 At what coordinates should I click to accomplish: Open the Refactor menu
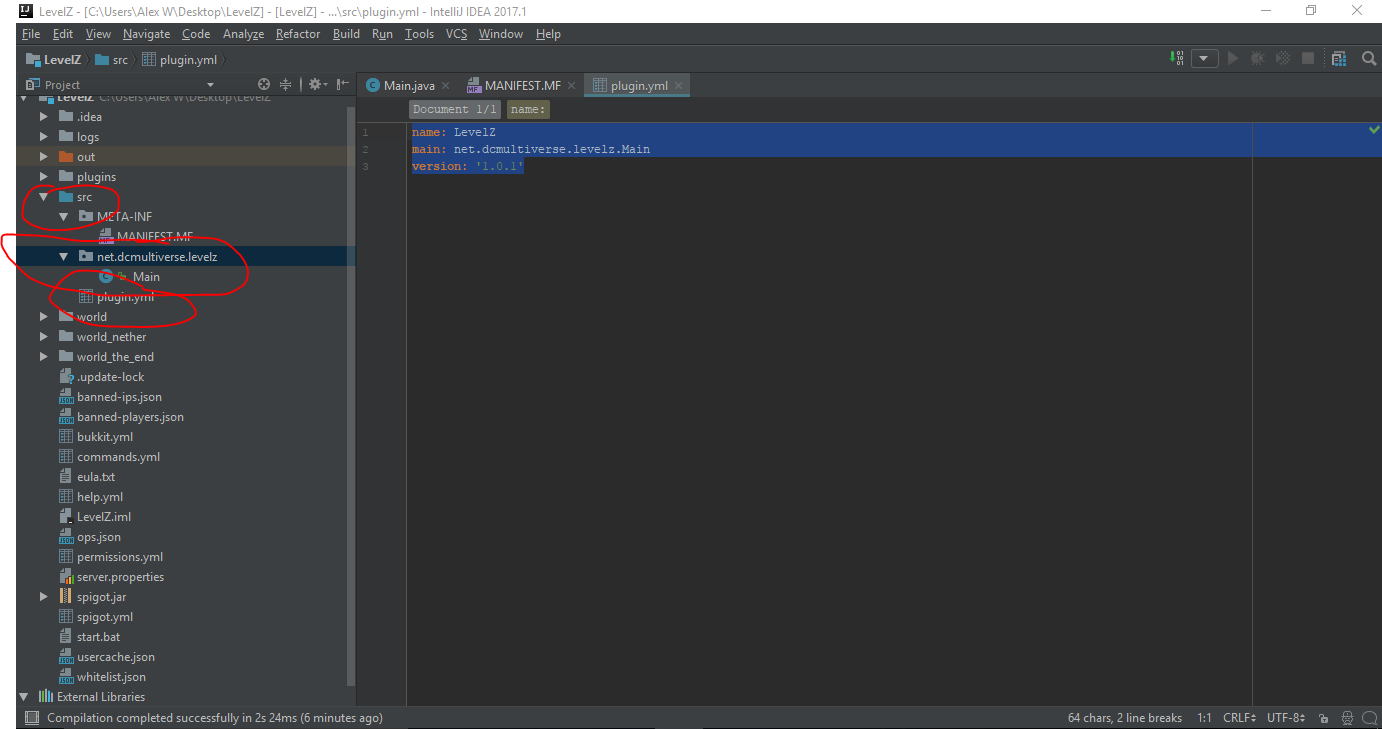tap(297, 33)
